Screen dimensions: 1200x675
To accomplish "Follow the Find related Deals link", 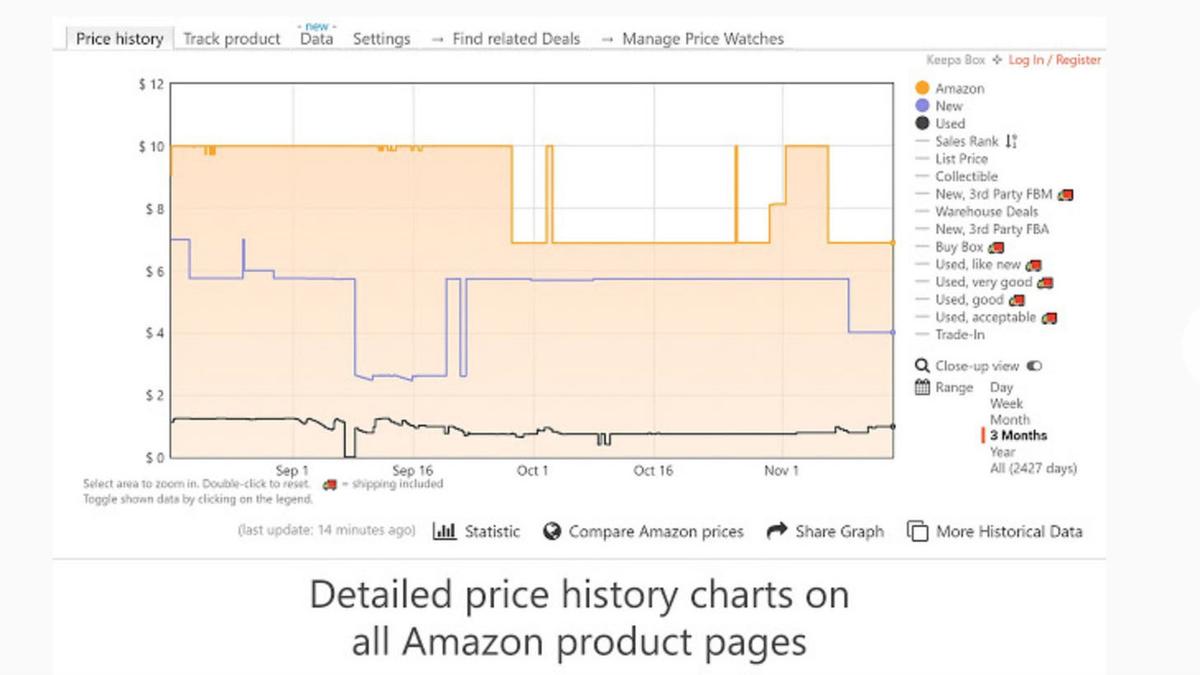I will (x=515, y=39).
